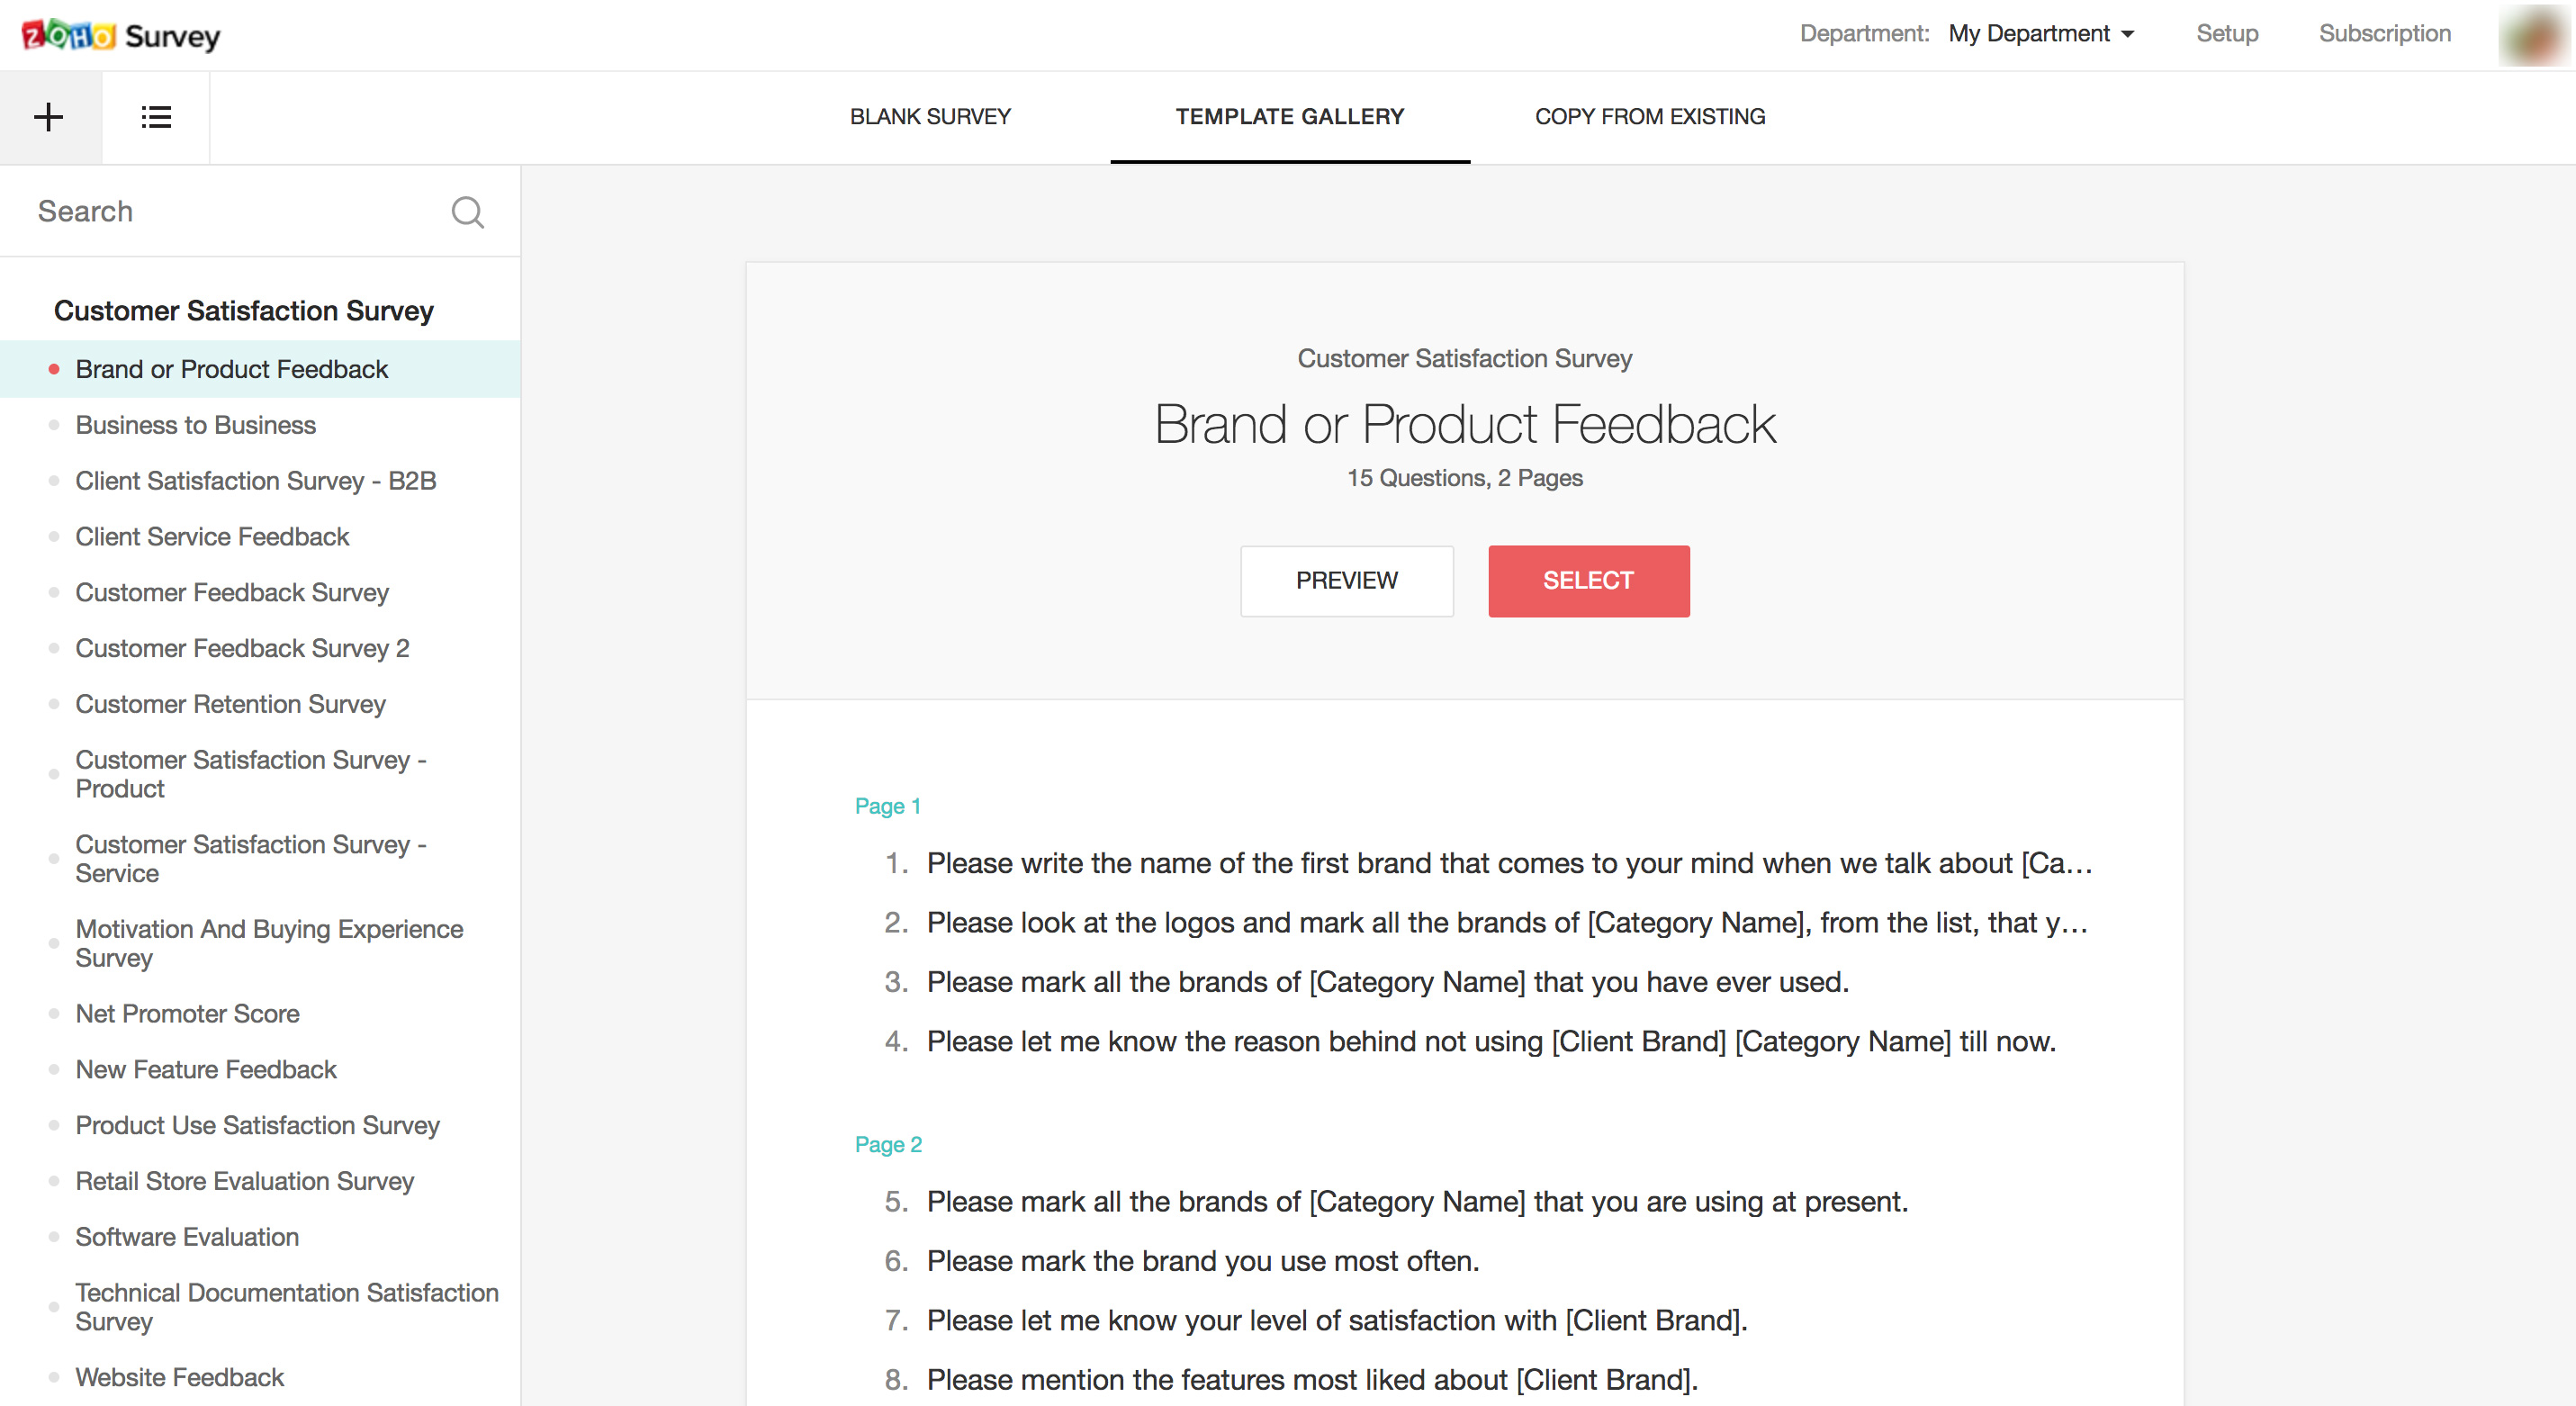Switch to the Blank Survey tab
Image resolution: width=2576 pixels, height=1406 pixels.
pos(932,118)
